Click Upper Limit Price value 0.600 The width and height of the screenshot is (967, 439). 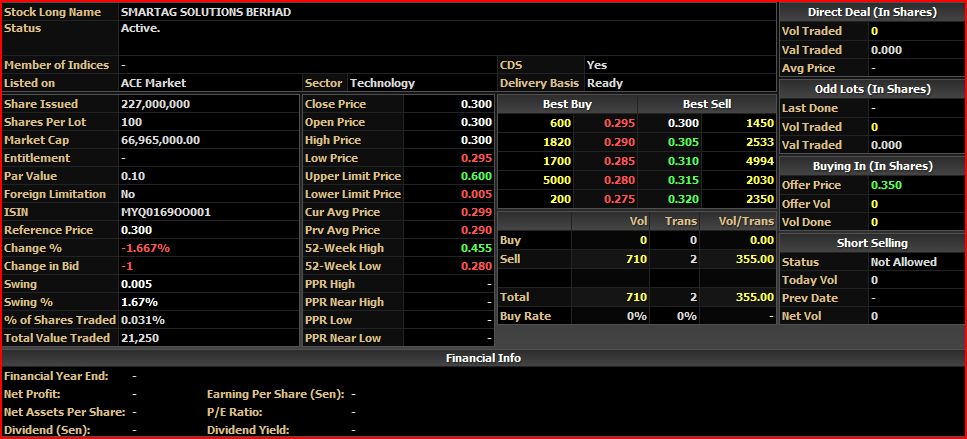tap(477, 176)
